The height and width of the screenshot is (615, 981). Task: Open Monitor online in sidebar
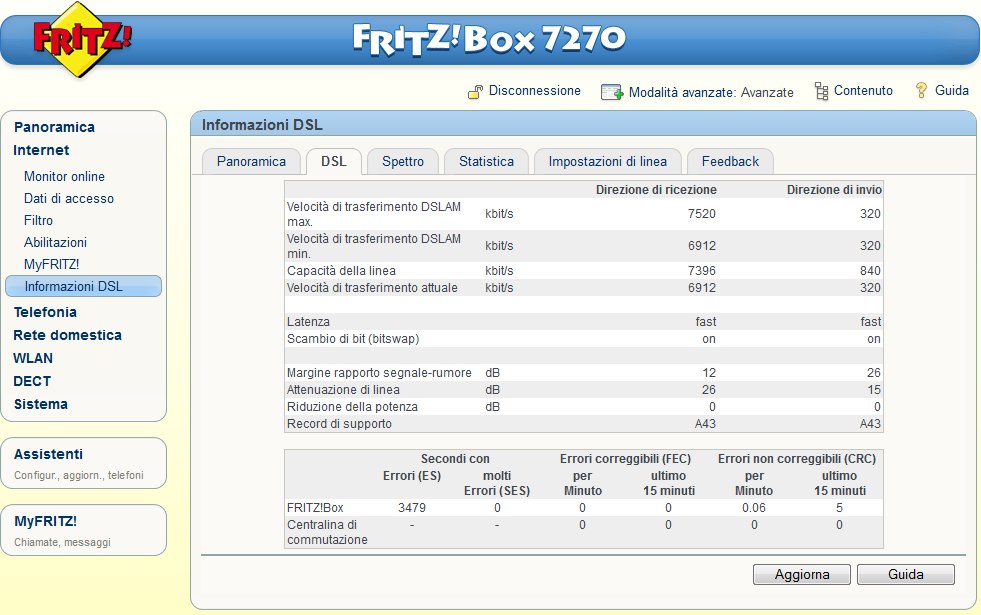tap(64, 176)
